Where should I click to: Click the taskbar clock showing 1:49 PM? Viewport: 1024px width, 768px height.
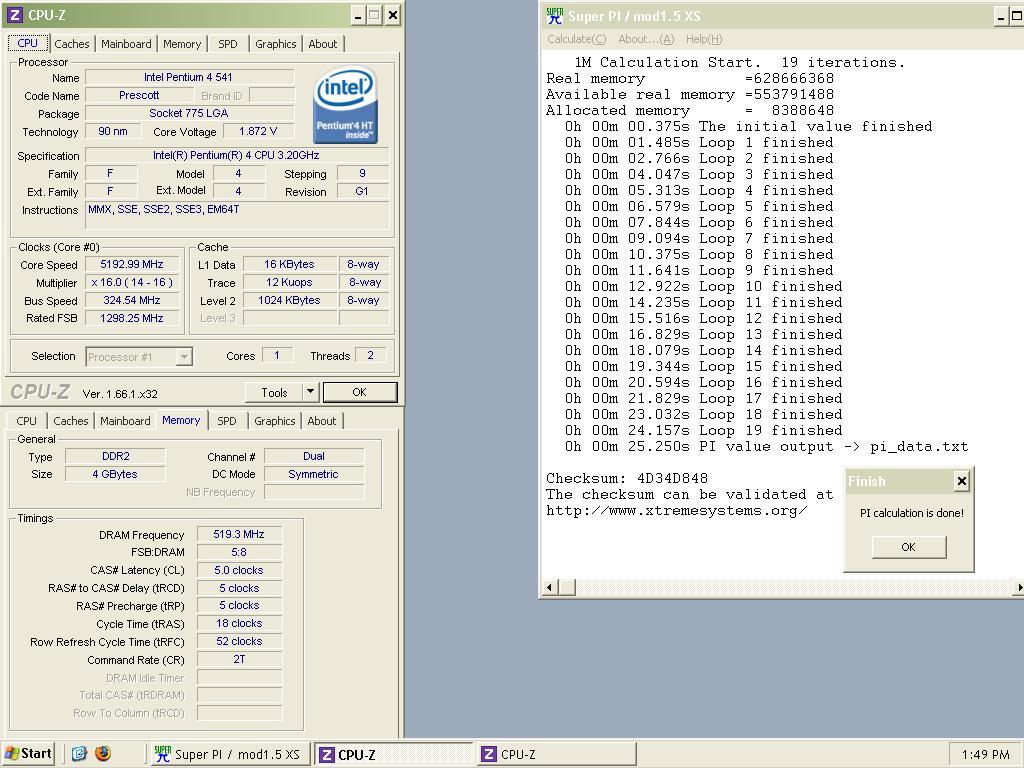[985, 754]
